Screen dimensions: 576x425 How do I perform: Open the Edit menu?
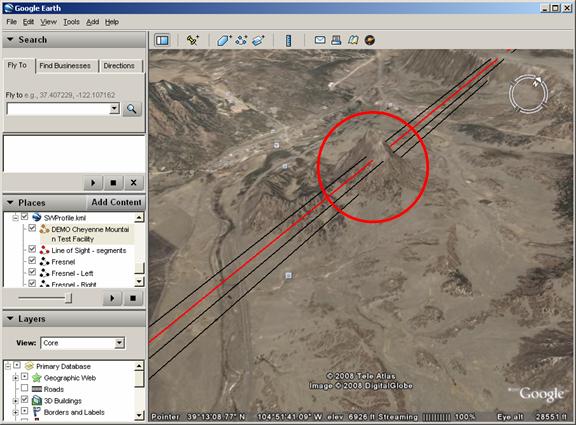coord(28,22)
